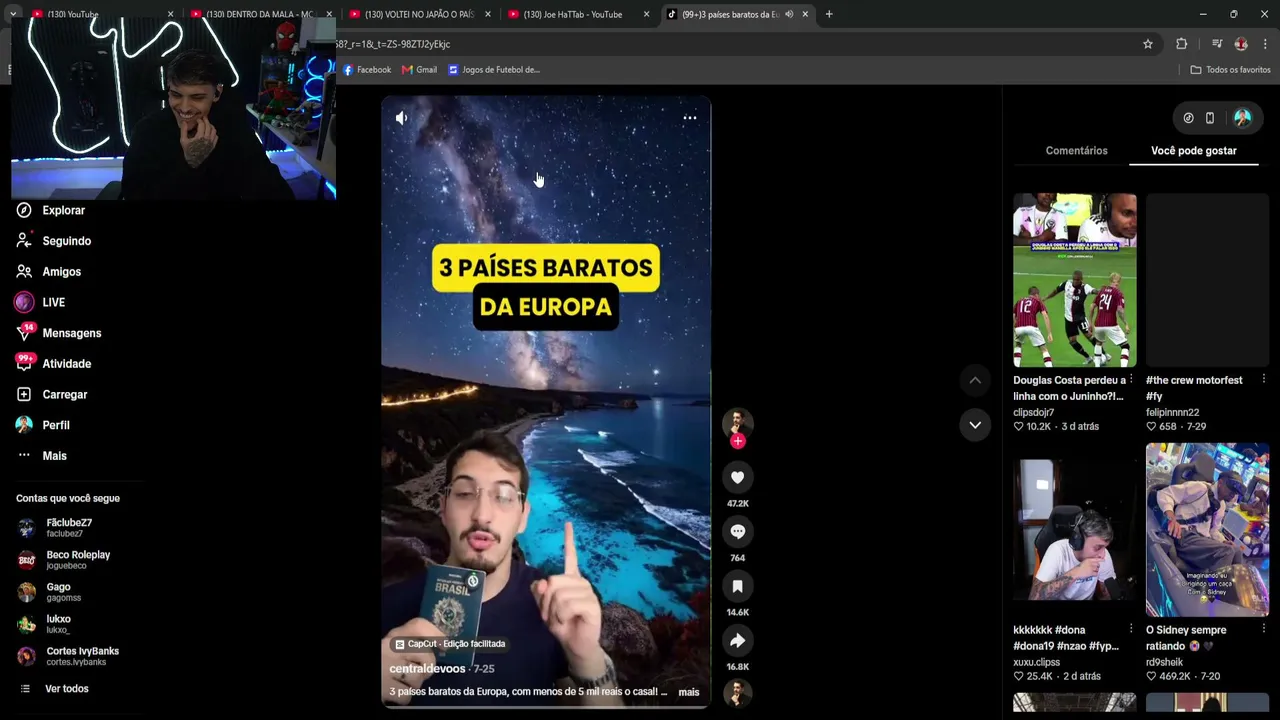
Task: Open the Gmail bookmark
Action: 419,70
